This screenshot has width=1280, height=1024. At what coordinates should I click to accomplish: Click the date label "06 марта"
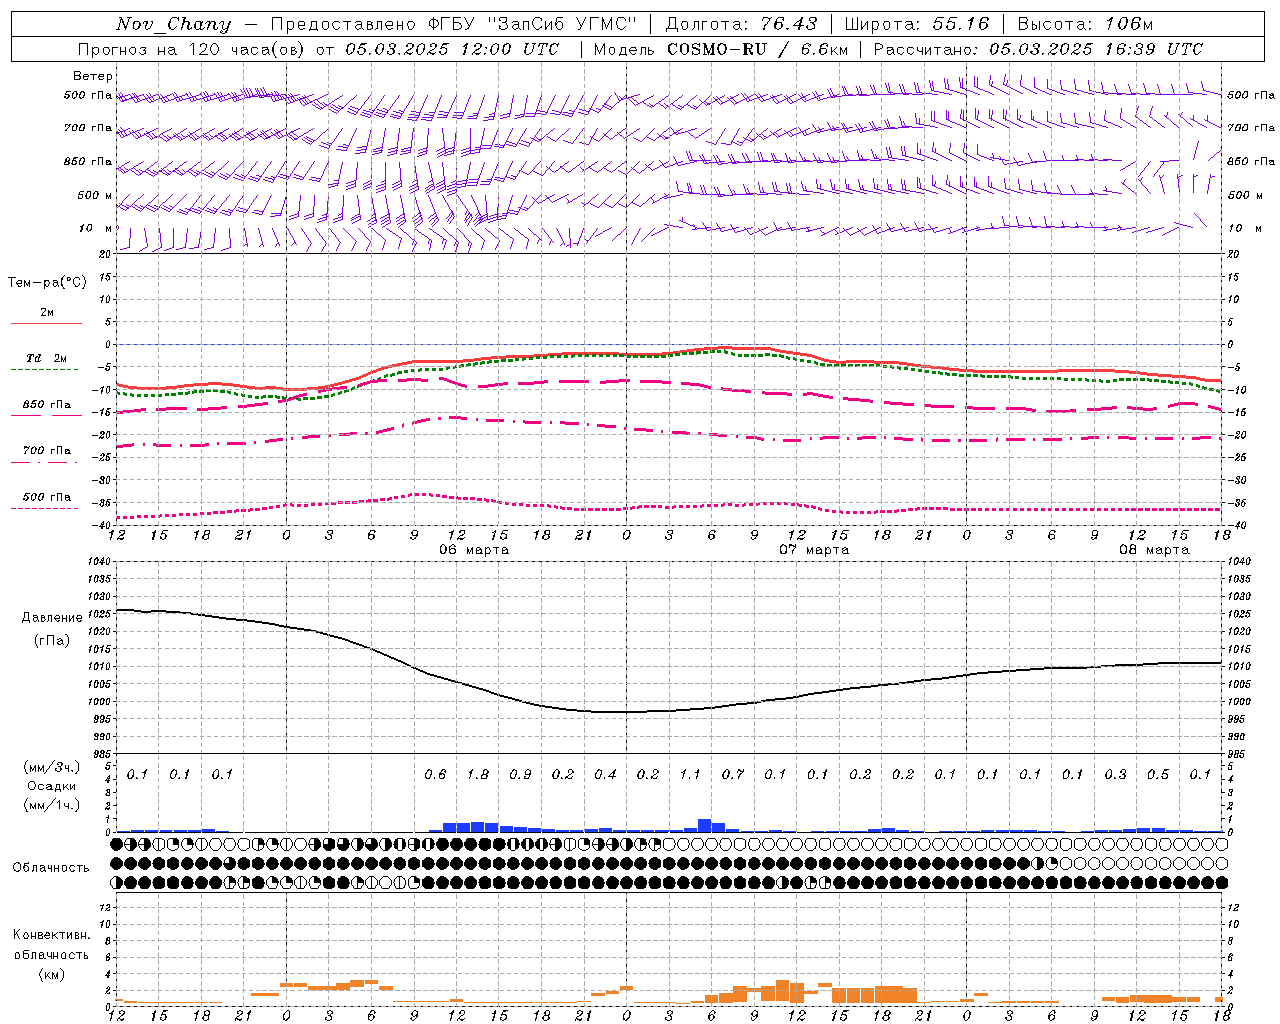474,549
